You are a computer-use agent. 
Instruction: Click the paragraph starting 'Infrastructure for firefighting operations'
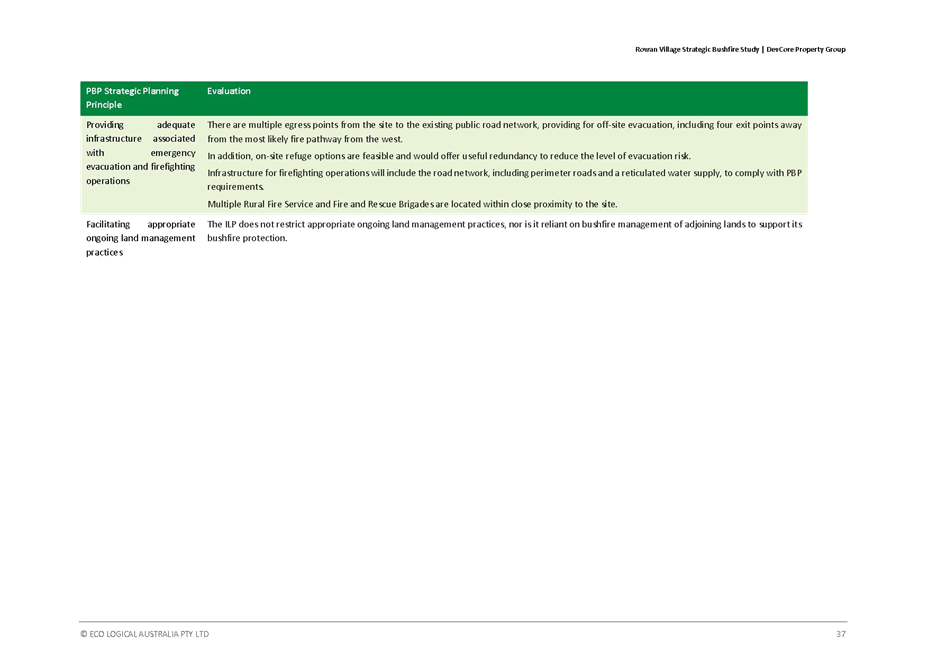click(504, 180)
